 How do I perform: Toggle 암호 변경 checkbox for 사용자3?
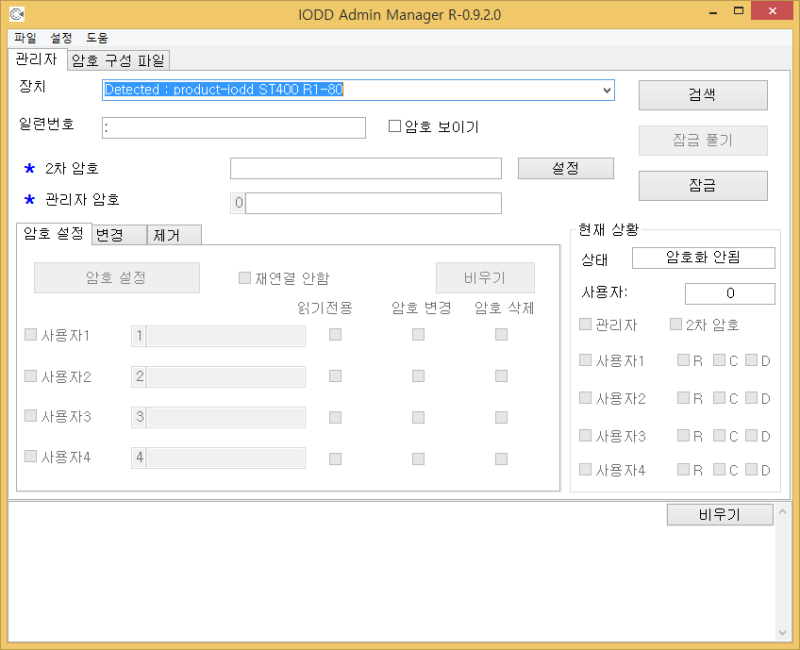coord(418,418)
